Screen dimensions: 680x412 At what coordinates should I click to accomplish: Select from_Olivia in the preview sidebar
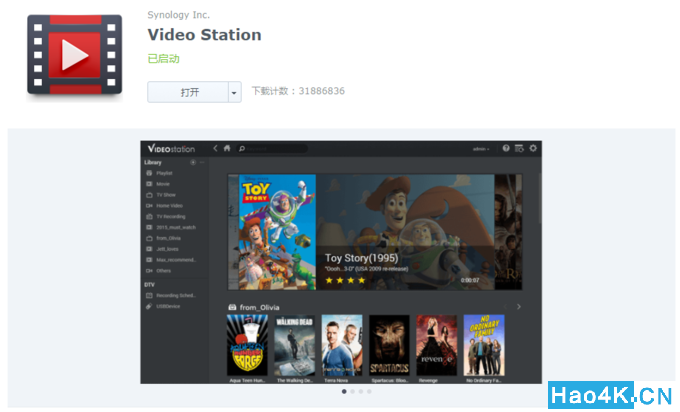pos(168,238)
